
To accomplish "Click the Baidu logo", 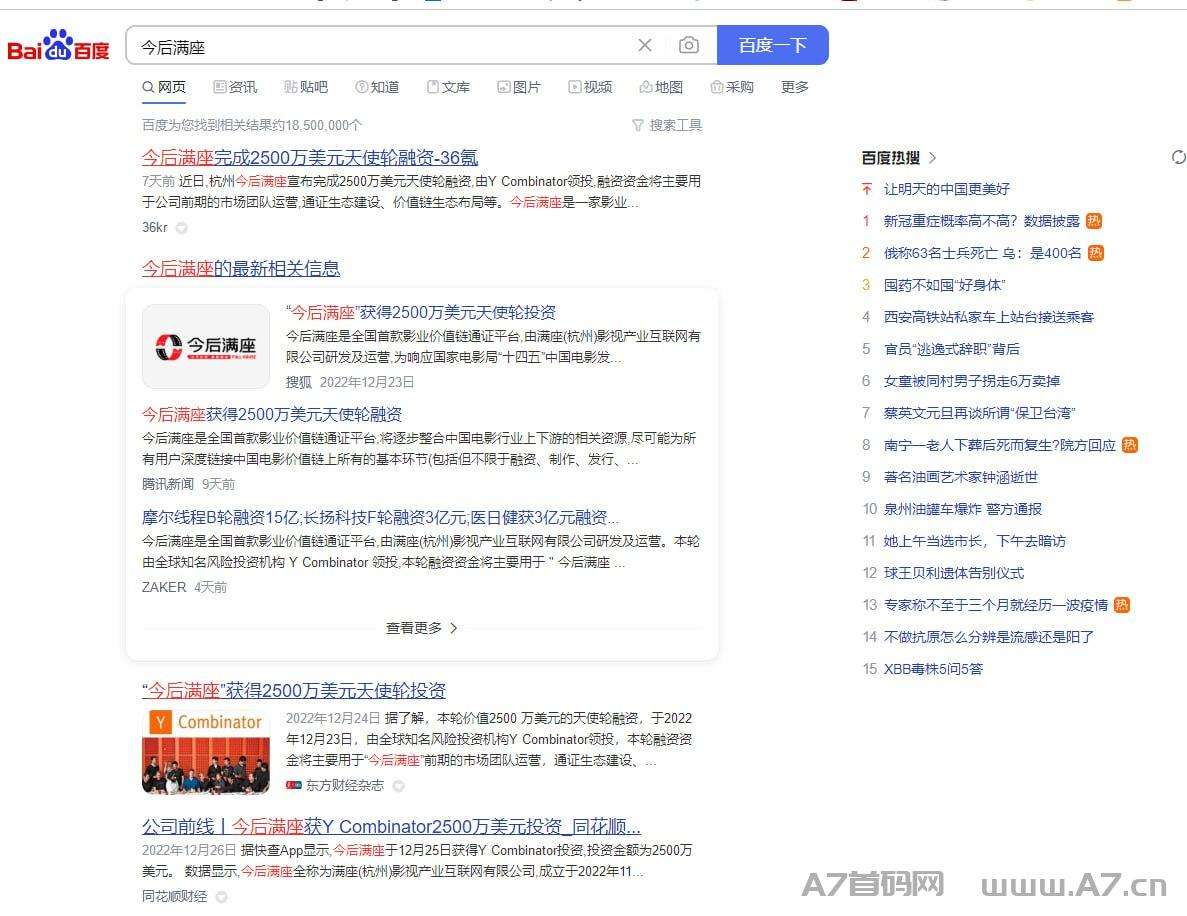I will pos(58,45).
